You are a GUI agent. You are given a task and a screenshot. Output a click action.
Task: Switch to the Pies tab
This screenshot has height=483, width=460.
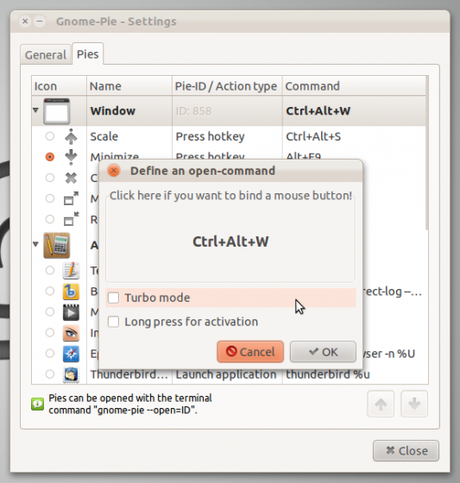point(88,54)
